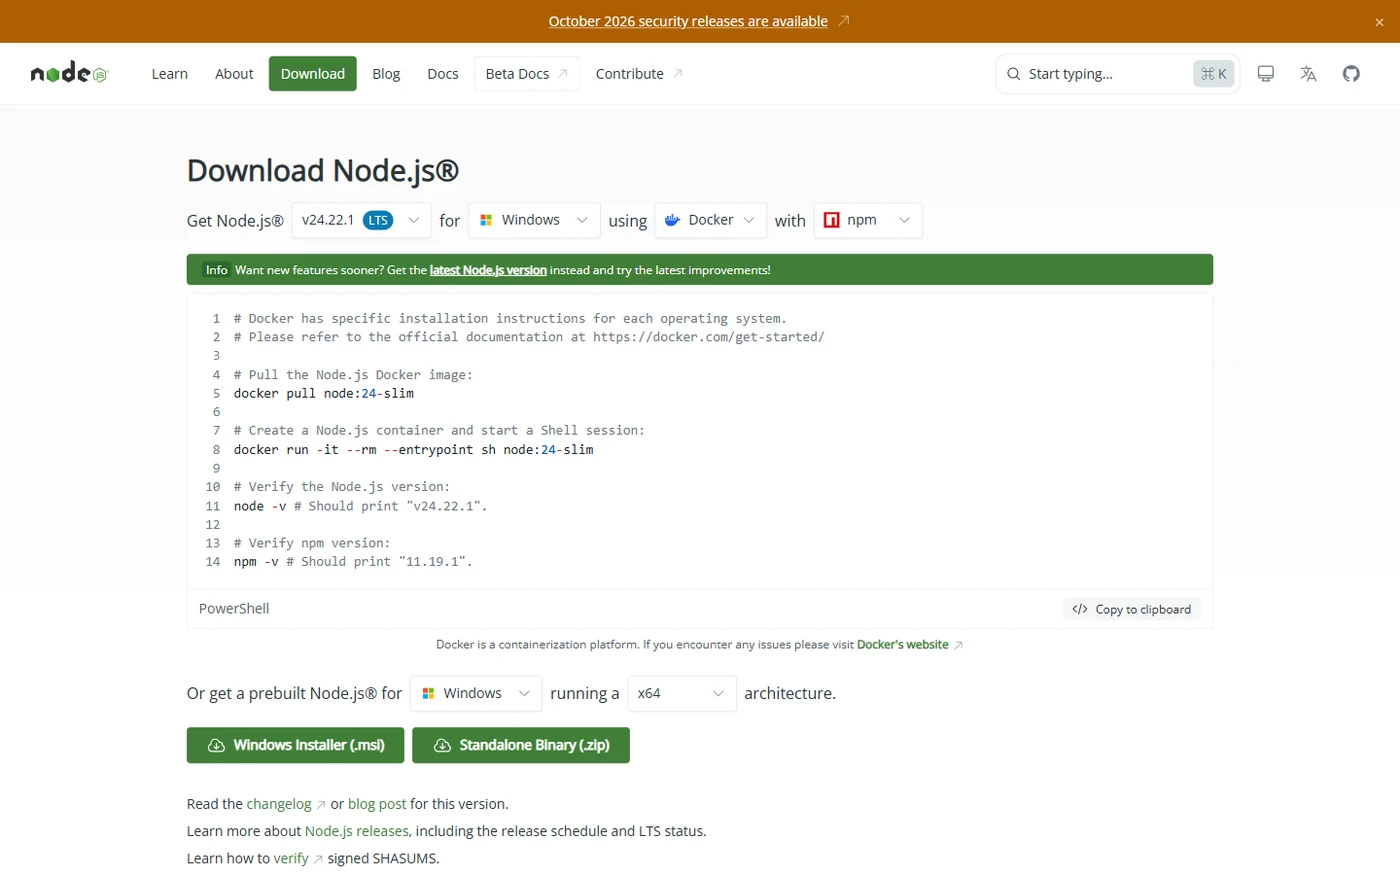This screenshot has height=875, width=1400.
Task: Click the PowerShell label under the code
Action: click(234, 608)
